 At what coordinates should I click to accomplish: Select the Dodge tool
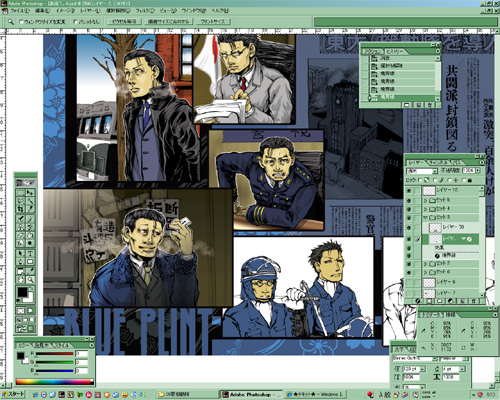coord(30,243)
